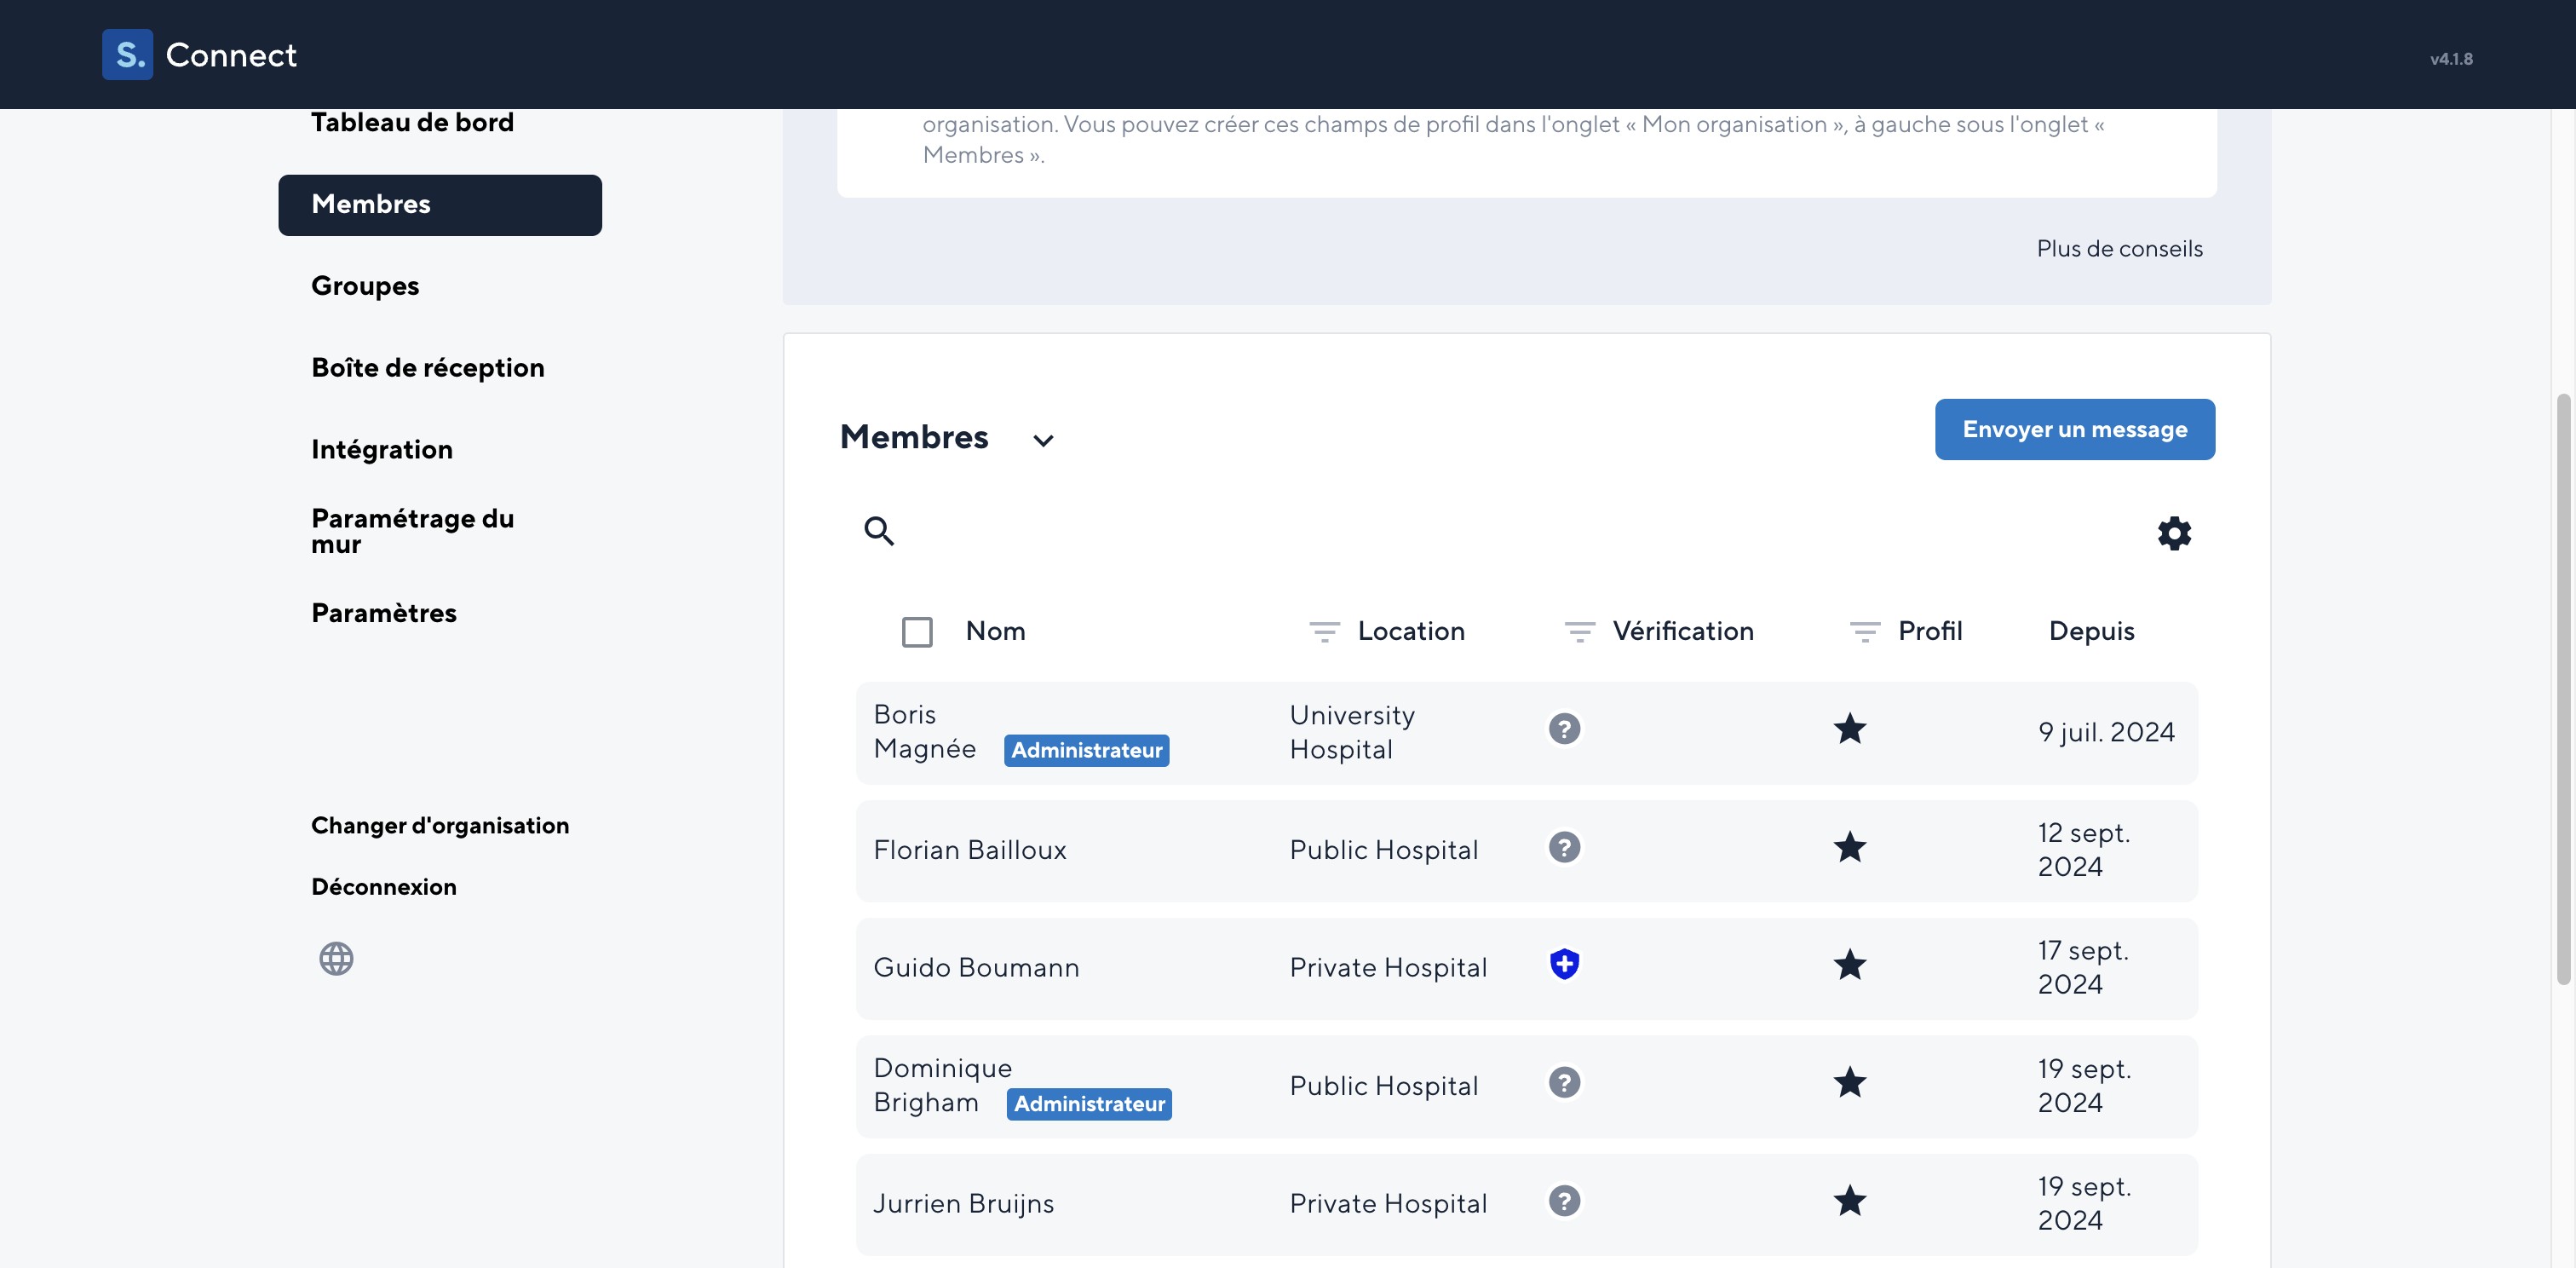2576x1268 pixels.
Task: Click the globe language icon in the sidebar
Action: (336, 957)
